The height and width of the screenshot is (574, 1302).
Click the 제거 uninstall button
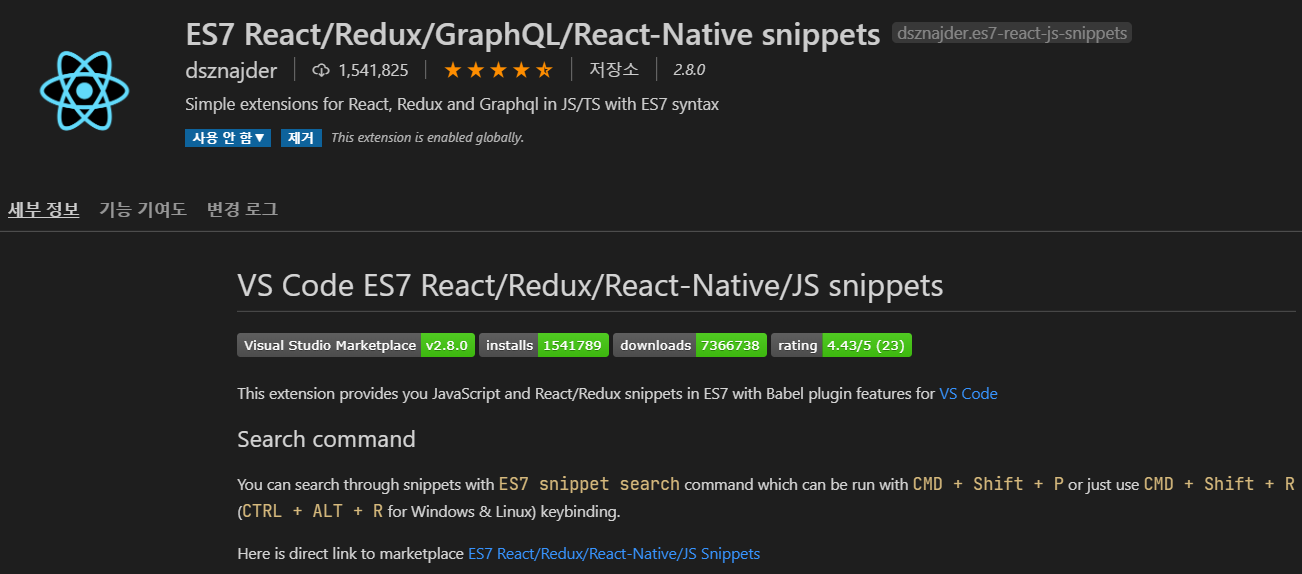(x=301, y=138)
